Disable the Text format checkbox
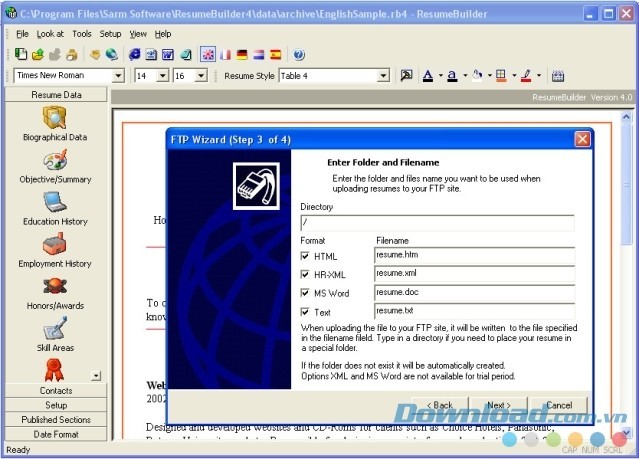This screenshot has width=639, height=459. click(306, 312)
